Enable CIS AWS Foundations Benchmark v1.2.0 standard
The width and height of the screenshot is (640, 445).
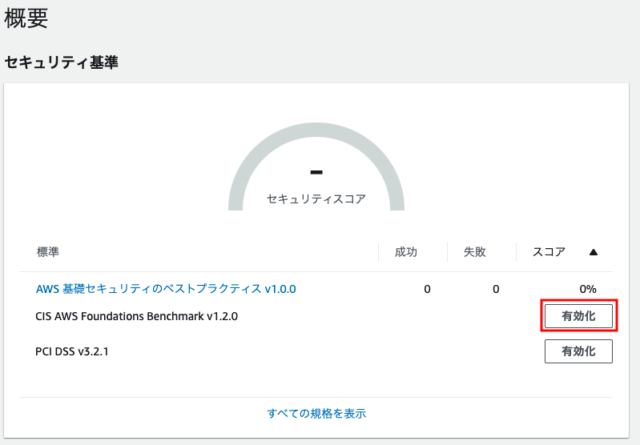578,316
